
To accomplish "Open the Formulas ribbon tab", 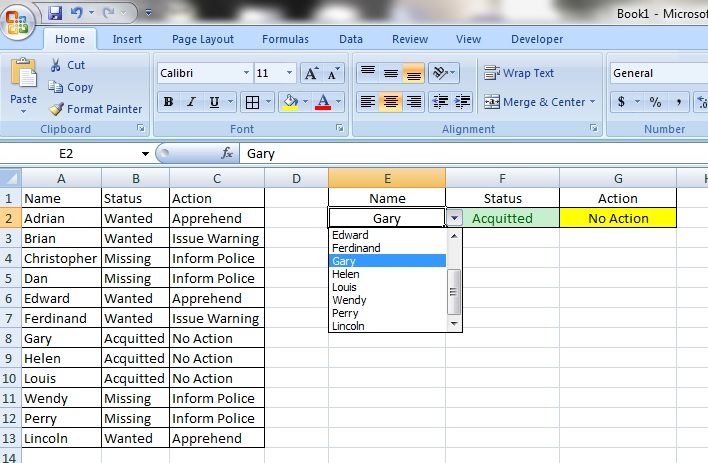I will coord(285,39).
